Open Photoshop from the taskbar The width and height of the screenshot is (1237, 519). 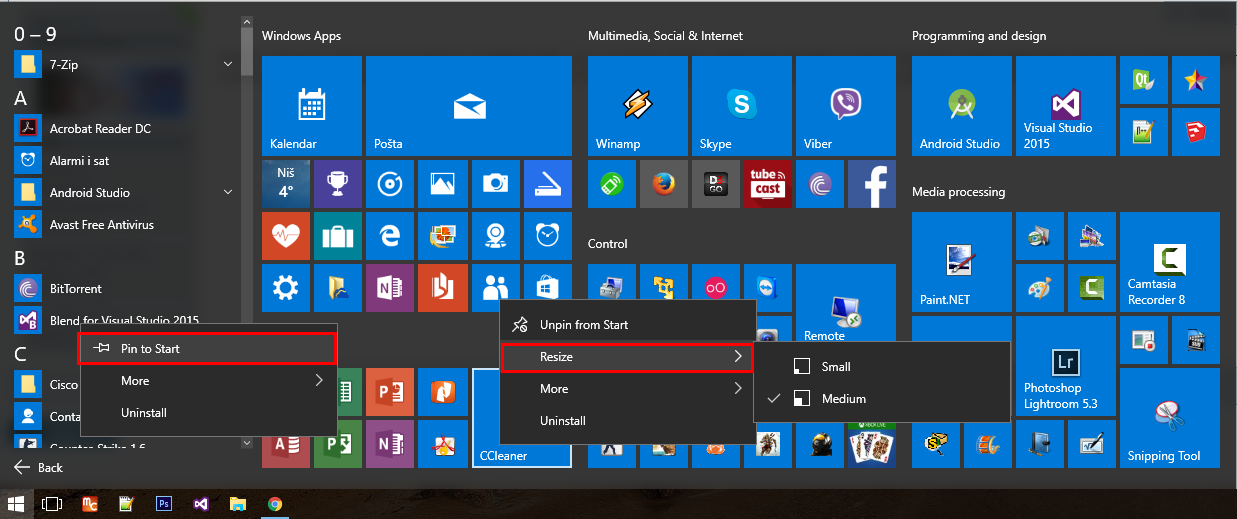(164, 504)
